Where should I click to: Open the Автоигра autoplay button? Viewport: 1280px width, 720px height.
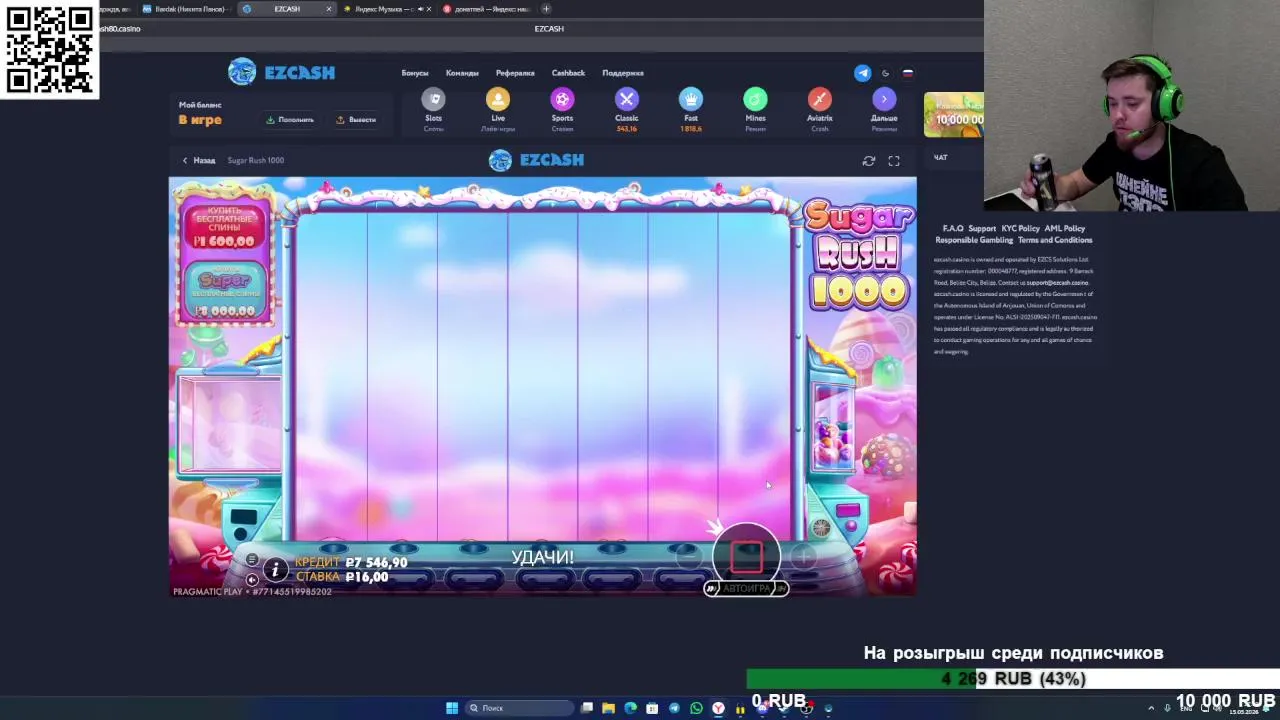tap(746, 589)
